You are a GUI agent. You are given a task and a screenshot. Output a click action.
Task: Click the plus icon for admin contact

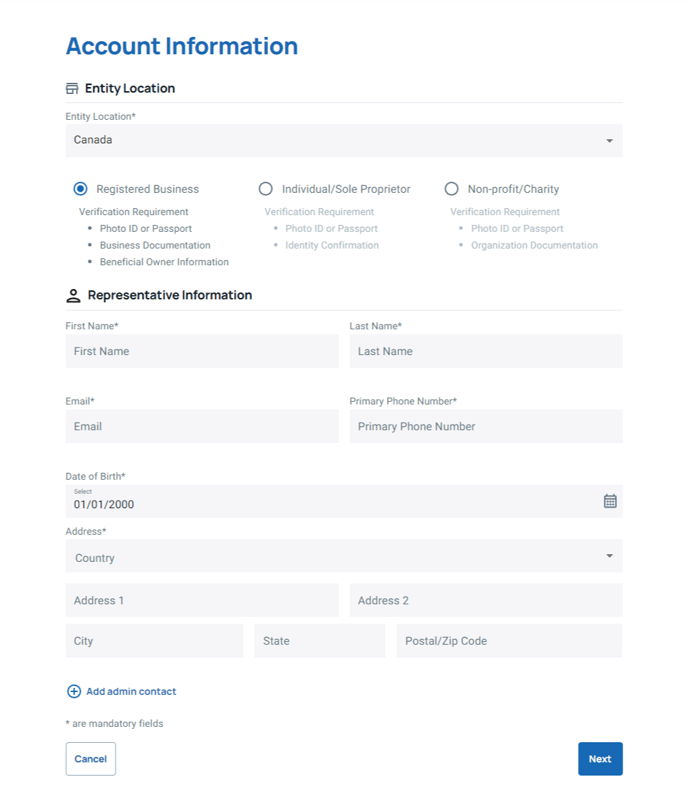(x=74, y=691)
